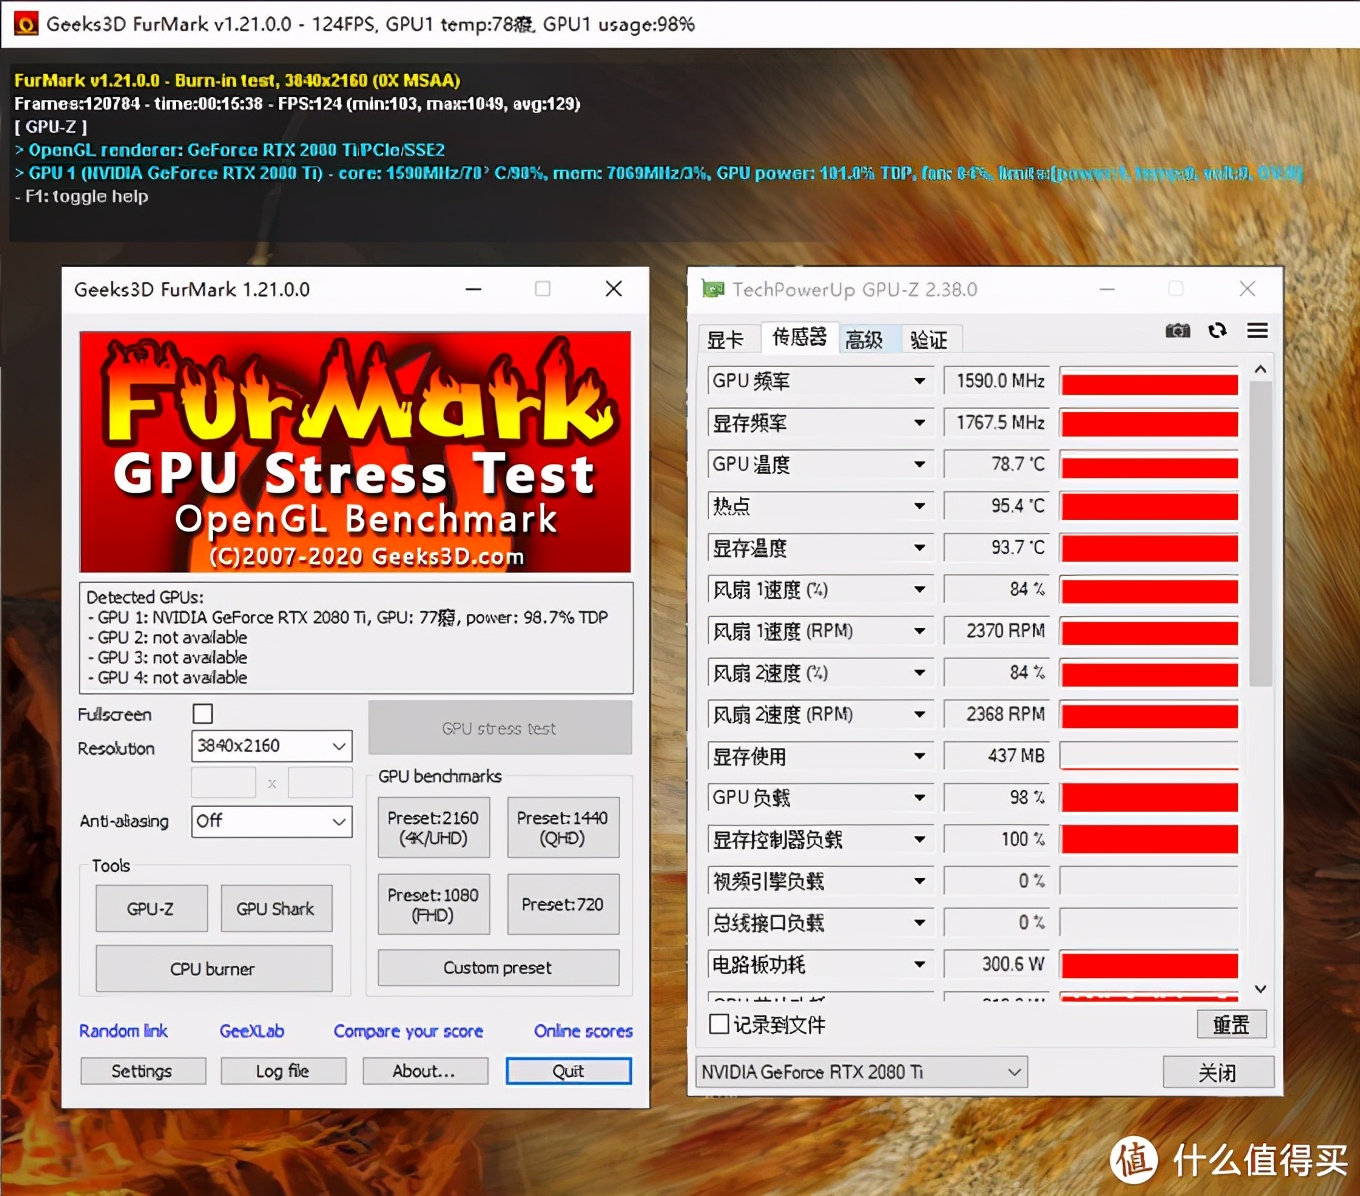This screenshot has height=1196, width=1360.
Task: Enable the Fullscreen checkbox in FurMark
Action: 203,714
